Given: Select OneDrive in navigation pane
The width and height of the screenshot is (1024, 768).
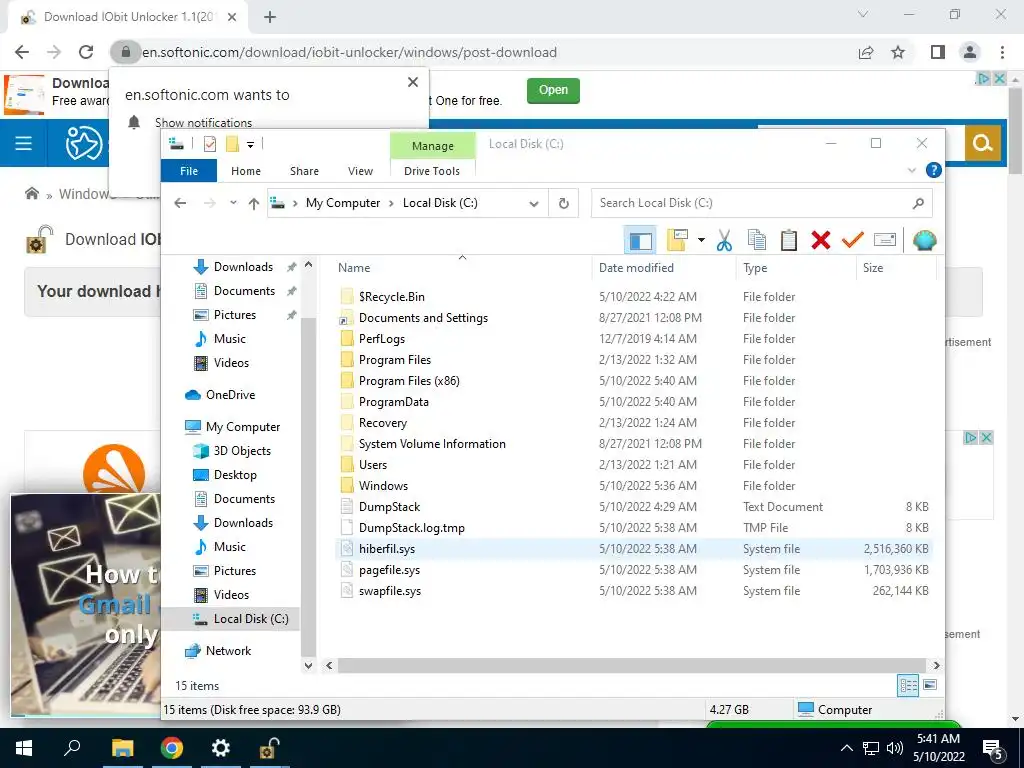Looking at the screenshot, I should coord(230,394).
